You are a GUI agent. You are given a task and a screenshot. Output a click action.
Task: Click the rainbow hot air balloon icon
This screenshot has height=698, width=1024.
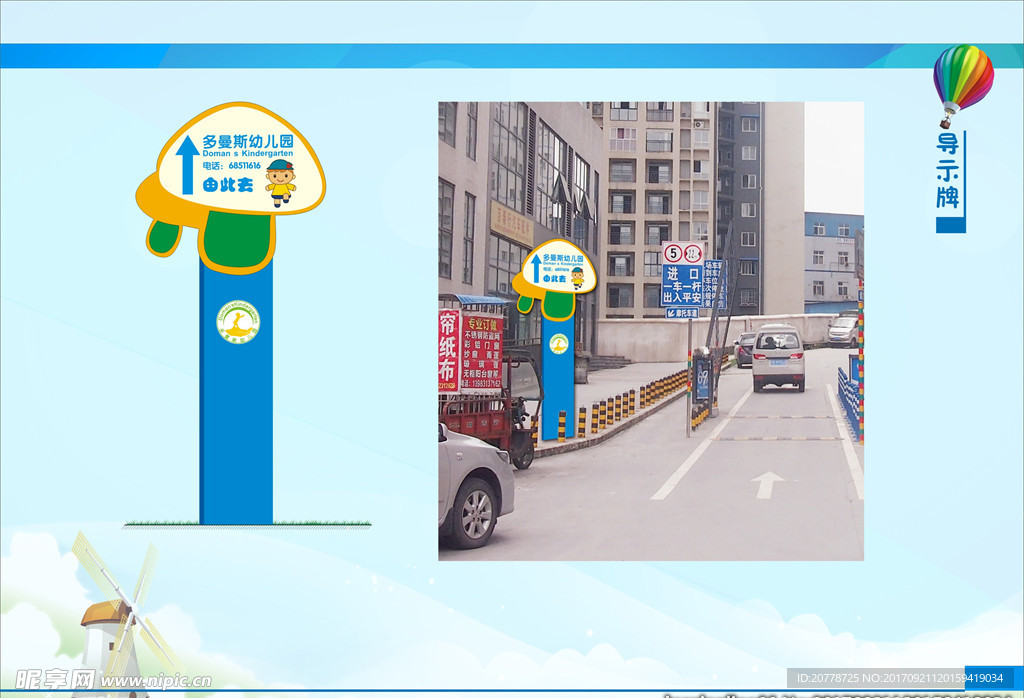click(962, 80)
